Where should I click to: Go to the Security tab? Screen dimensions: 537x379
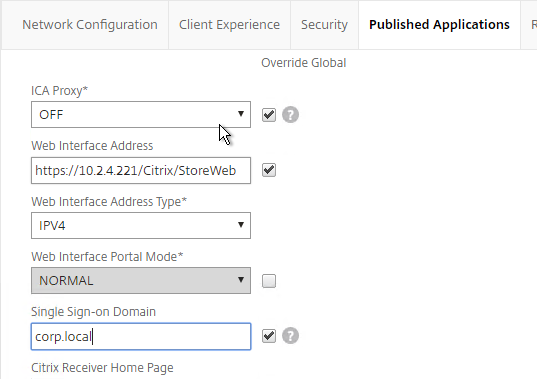(x=324, y=25)
